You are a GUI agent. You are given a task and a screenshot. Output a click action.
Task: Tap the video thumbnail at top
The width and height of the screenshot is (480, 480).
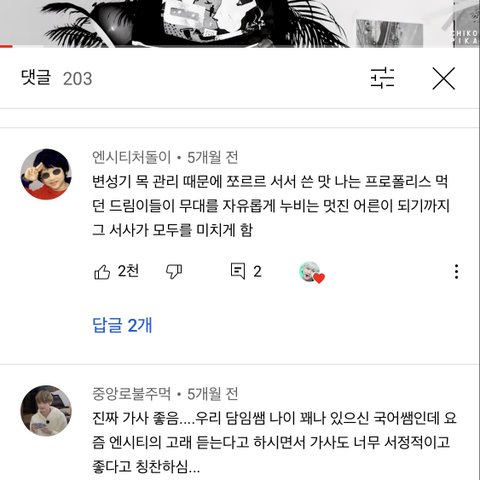coord(240,22)
